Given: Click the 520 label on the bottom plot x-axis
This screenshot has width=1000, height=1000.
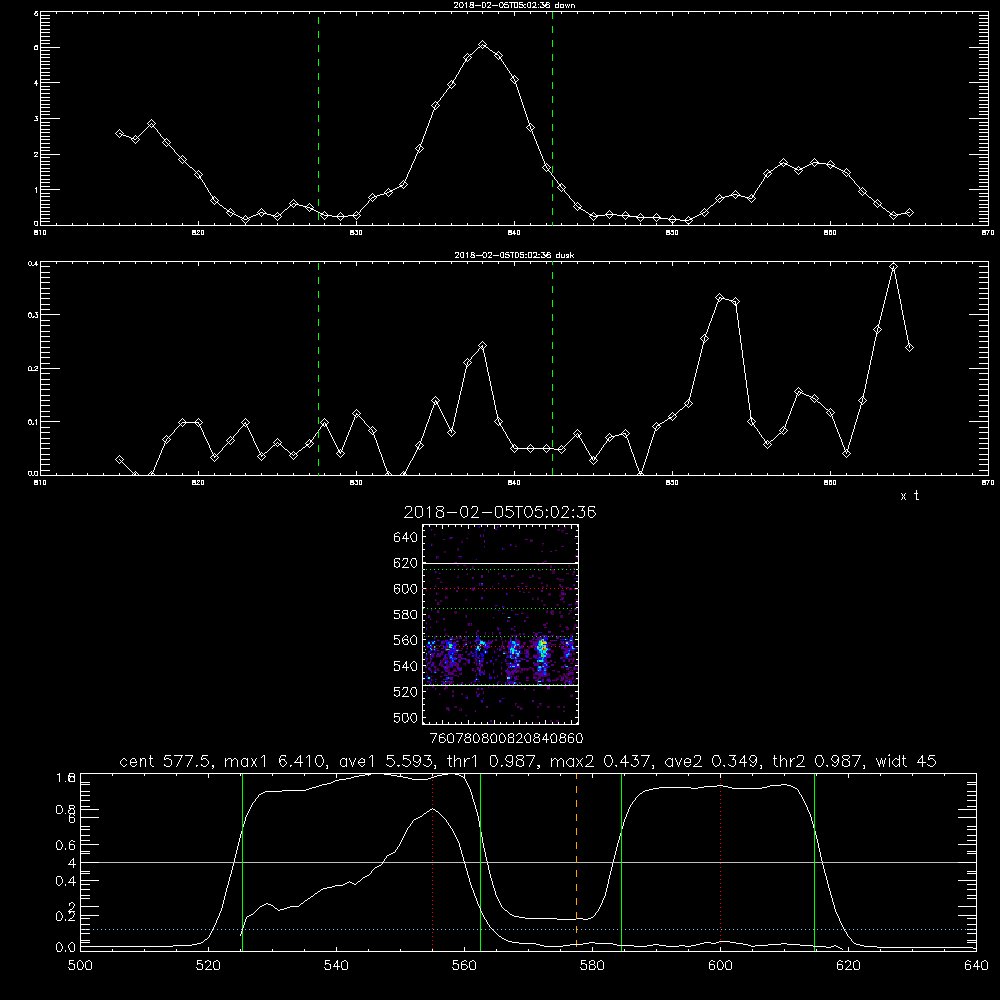Looking at the screenshot, I should pos(208,965).
